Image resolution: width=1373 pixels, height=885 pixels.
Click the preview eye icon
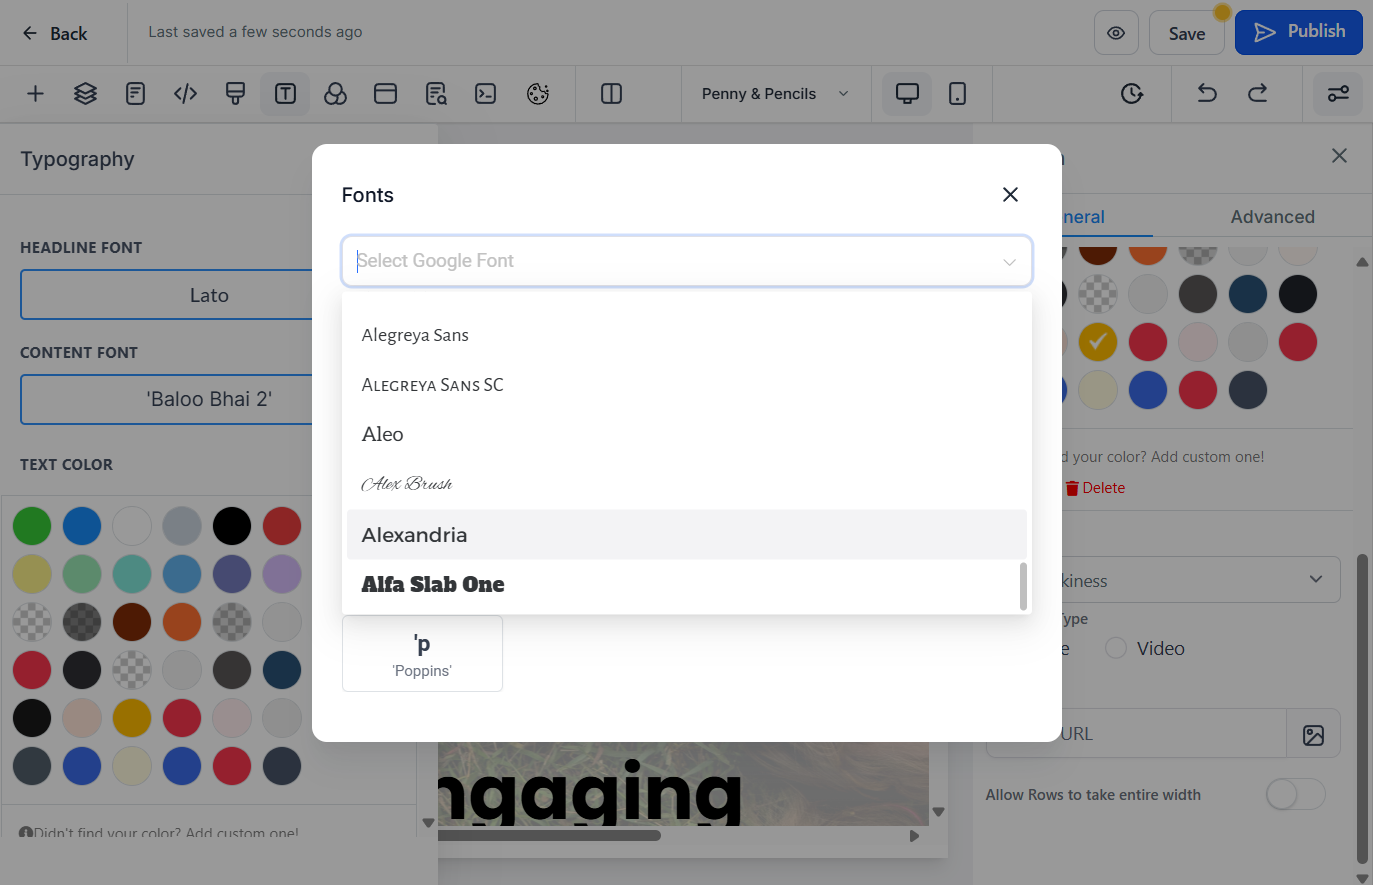[x=1116, y=33]
